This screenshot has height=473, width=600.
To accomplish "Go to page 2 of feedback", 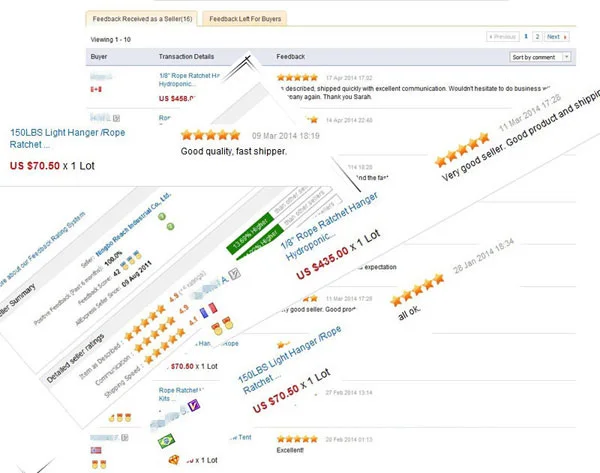I will 537,37.
